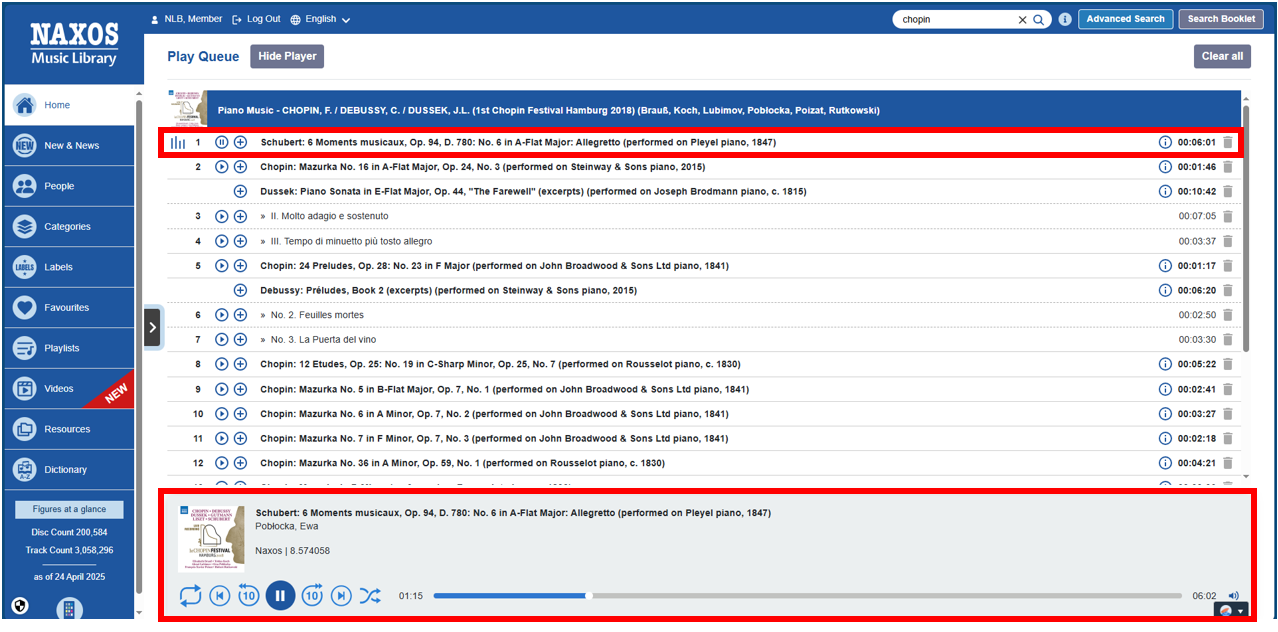Play track 3 Molto adagio e sostenuto
1278x632 pixels.
pyautogui.click(x=222, y=216)
